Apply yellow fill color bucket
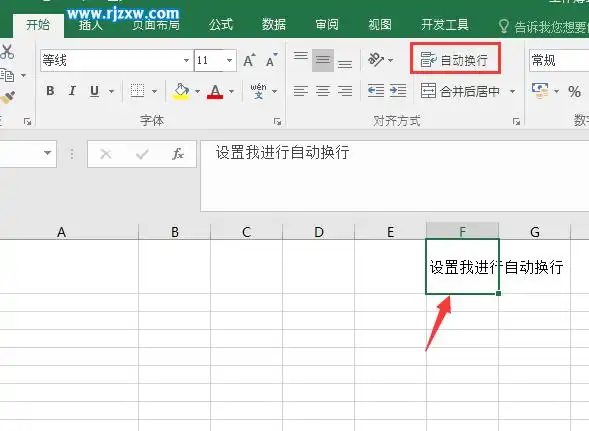589x431 pixels. (181, 91)
